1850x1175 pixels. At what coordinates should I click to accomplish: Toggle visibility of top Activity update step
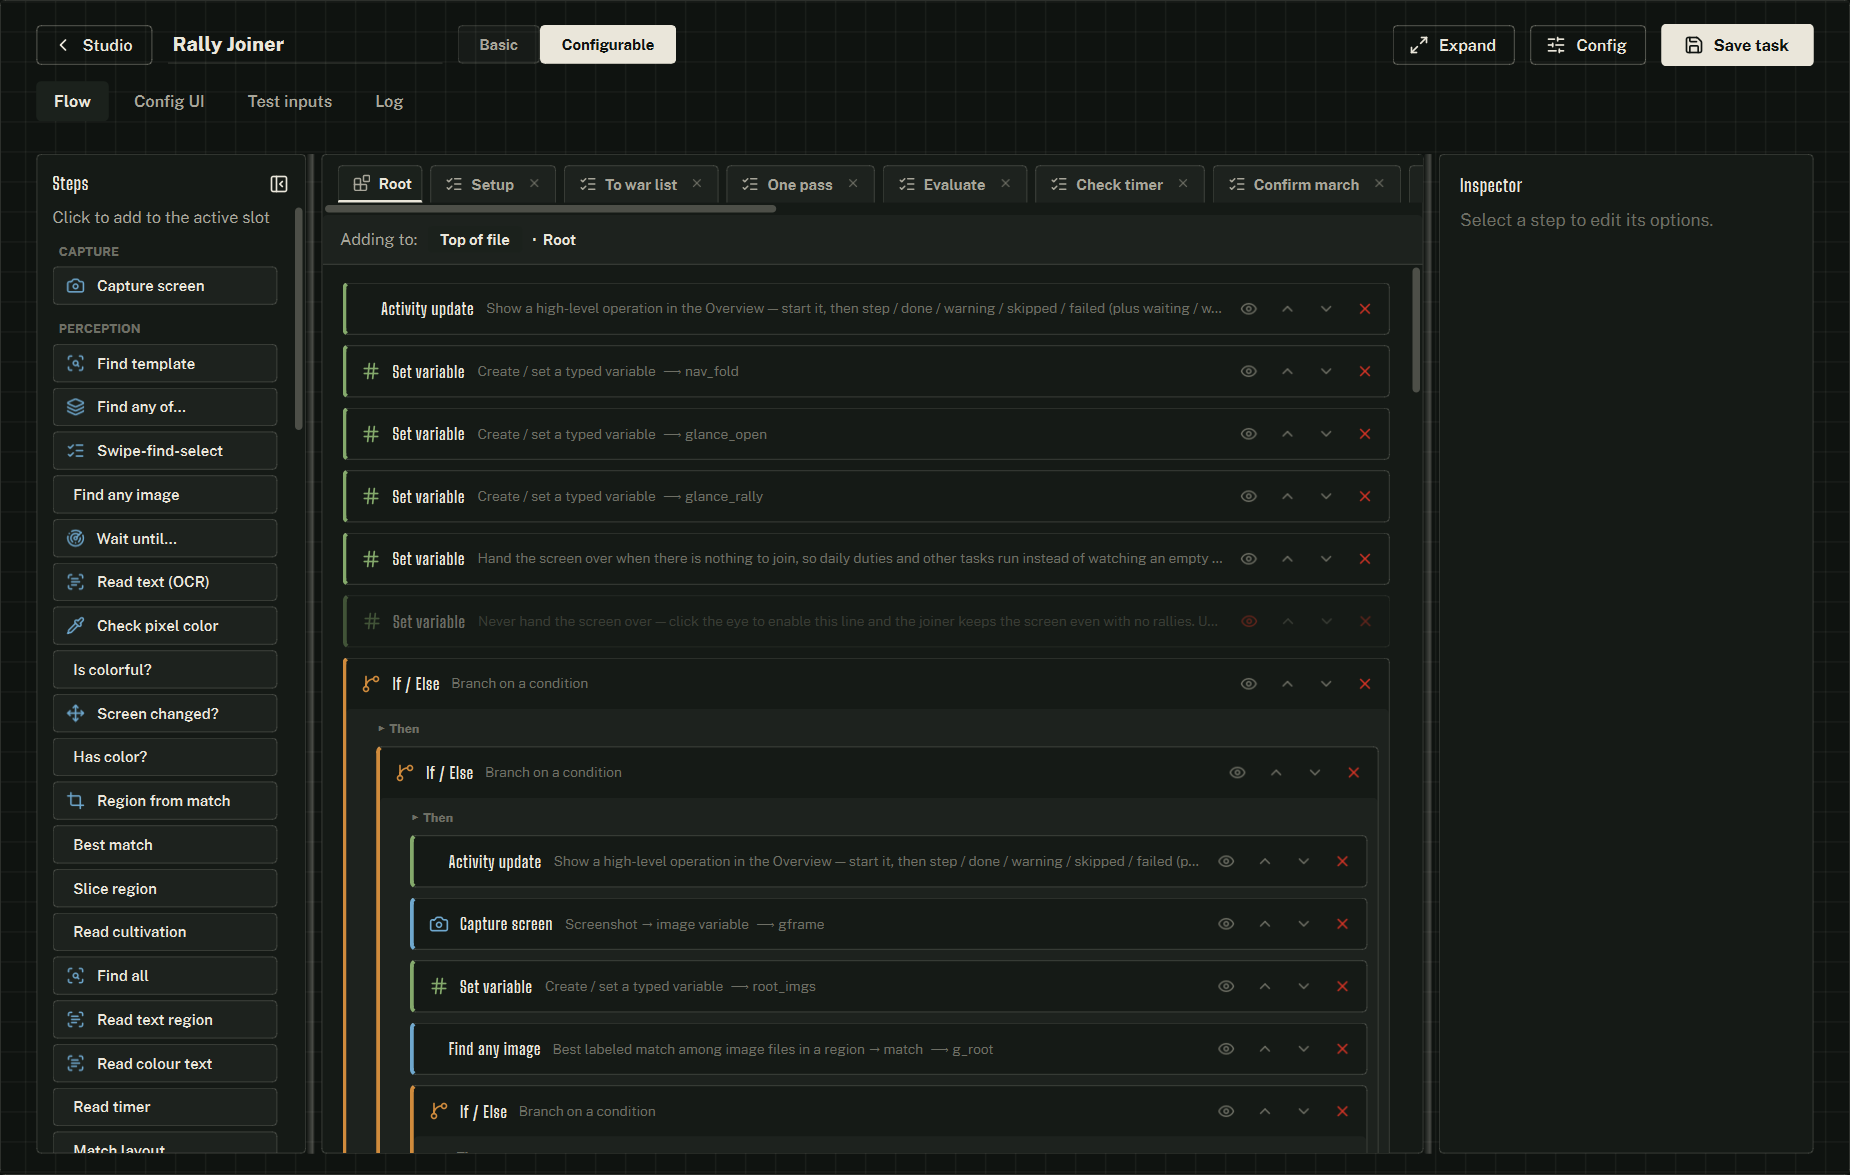(1249, 309)
